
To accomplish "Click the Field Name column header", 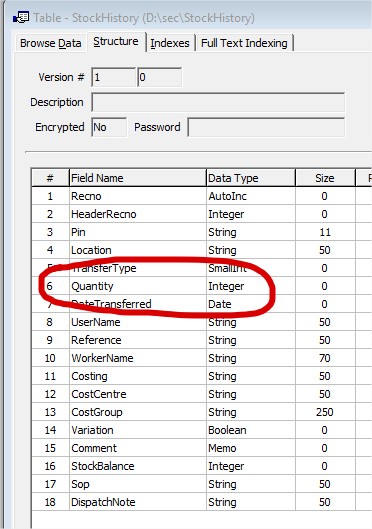I will (x=138, y=178).
